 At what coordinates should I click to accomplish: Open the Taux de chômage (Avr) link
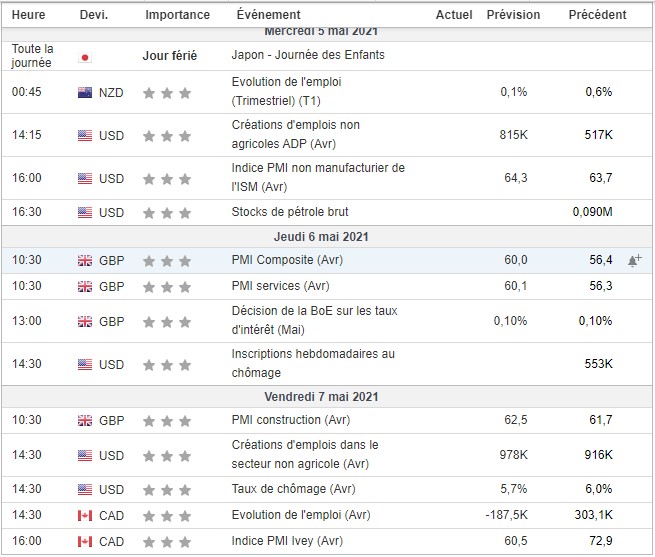point(292,490)
